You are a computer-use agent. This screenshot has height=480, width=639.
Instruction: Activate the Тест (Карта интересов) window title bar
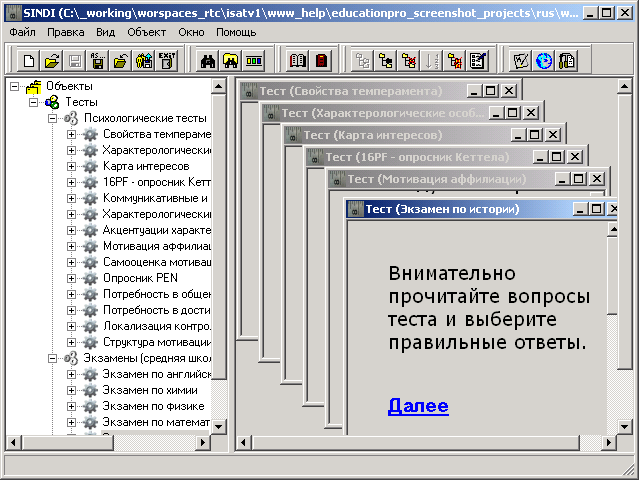(400, 134)
